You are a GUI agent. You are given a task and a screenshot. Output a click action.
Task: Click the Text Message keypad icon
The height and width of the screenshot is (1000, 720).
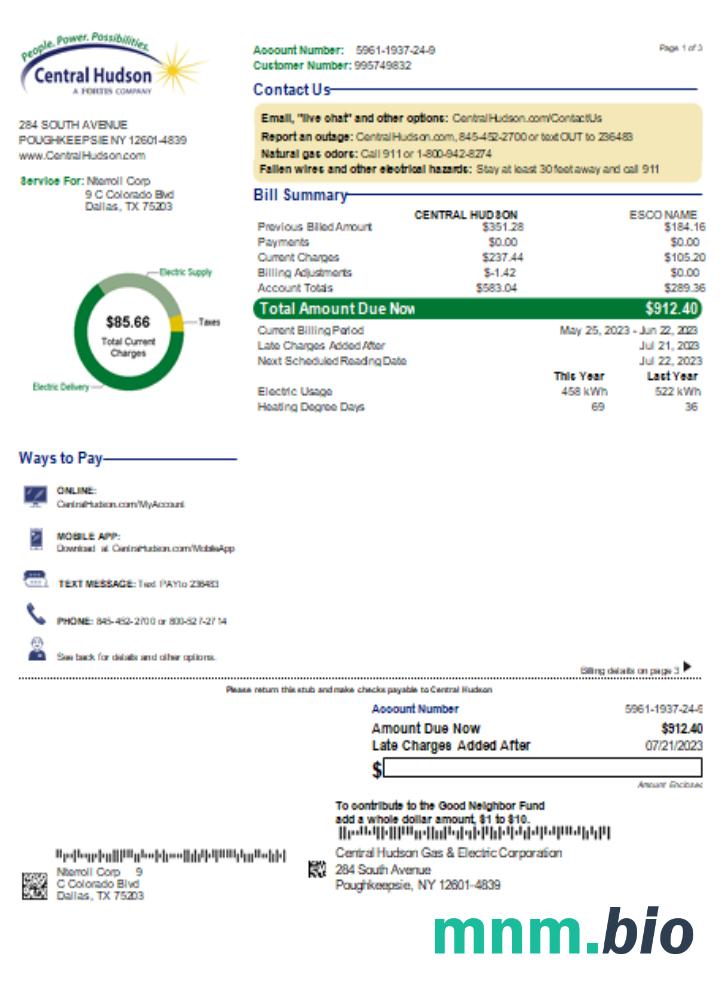point(35,580)
